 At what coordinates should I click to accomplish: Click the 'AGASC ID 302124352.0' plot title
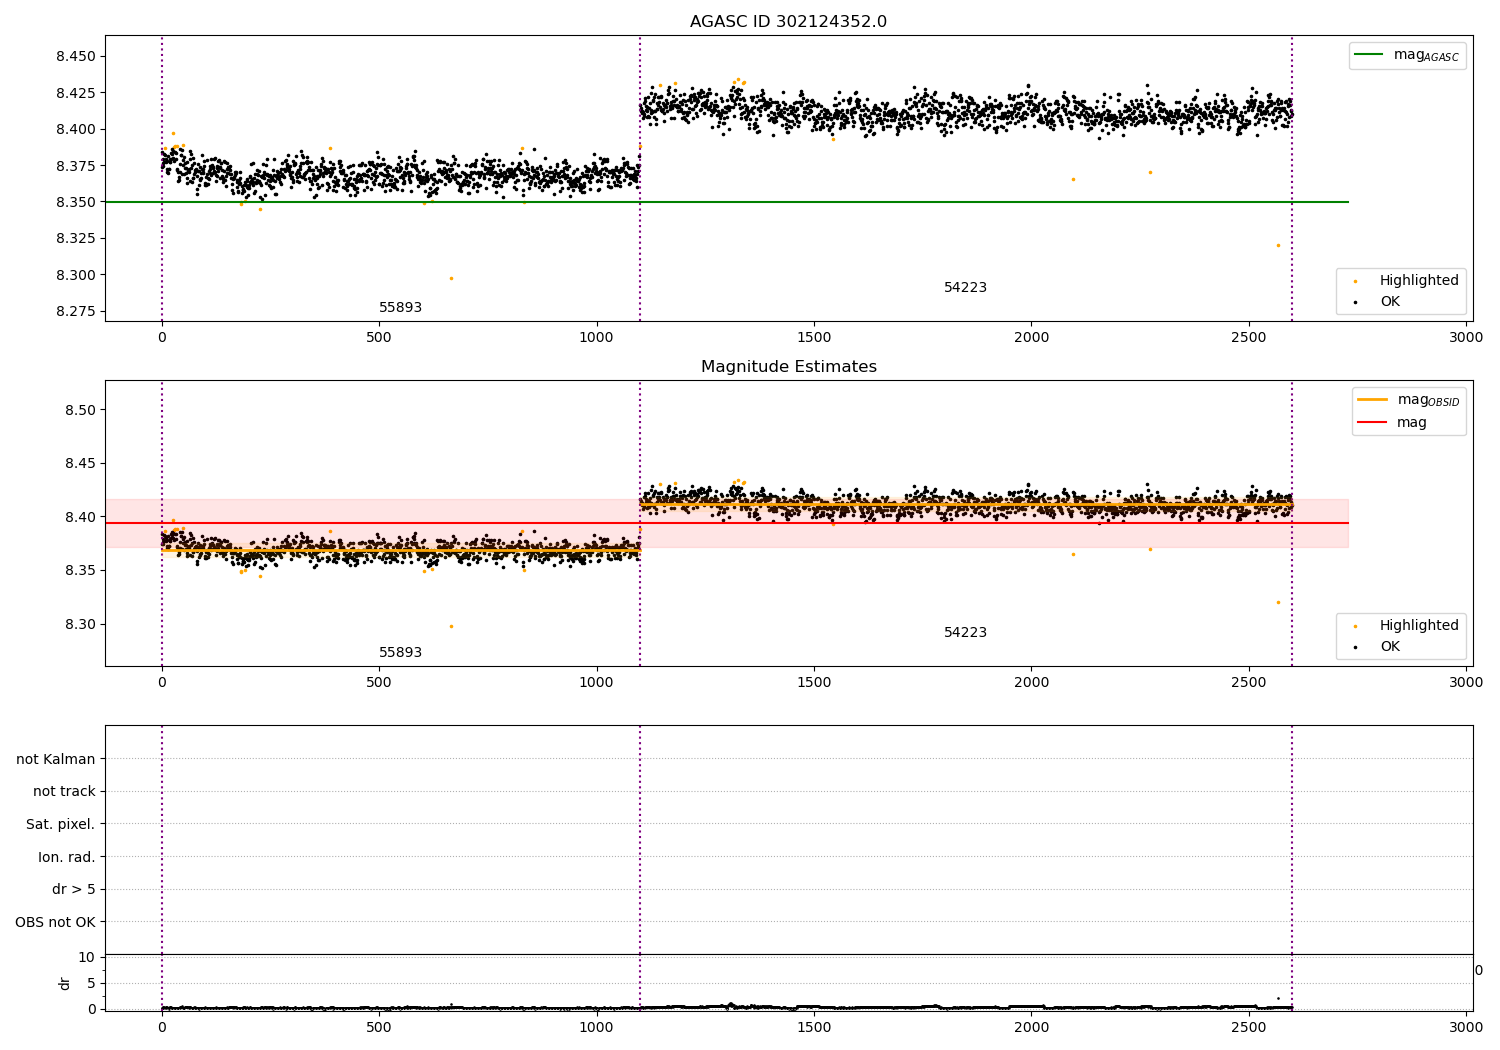pos(788,22)
